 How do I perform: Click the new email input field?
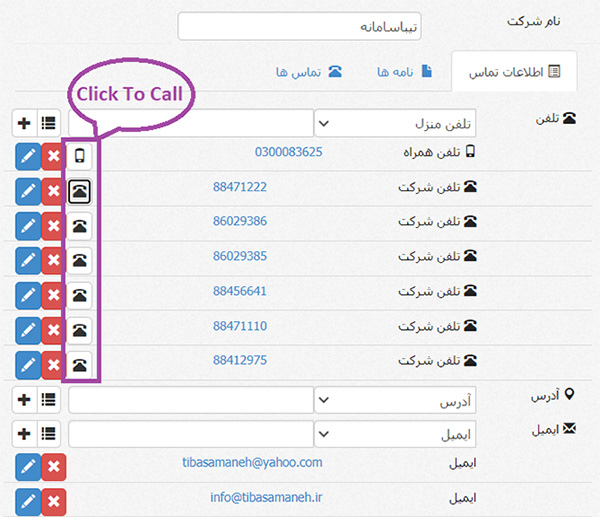[x=191, y=434]
